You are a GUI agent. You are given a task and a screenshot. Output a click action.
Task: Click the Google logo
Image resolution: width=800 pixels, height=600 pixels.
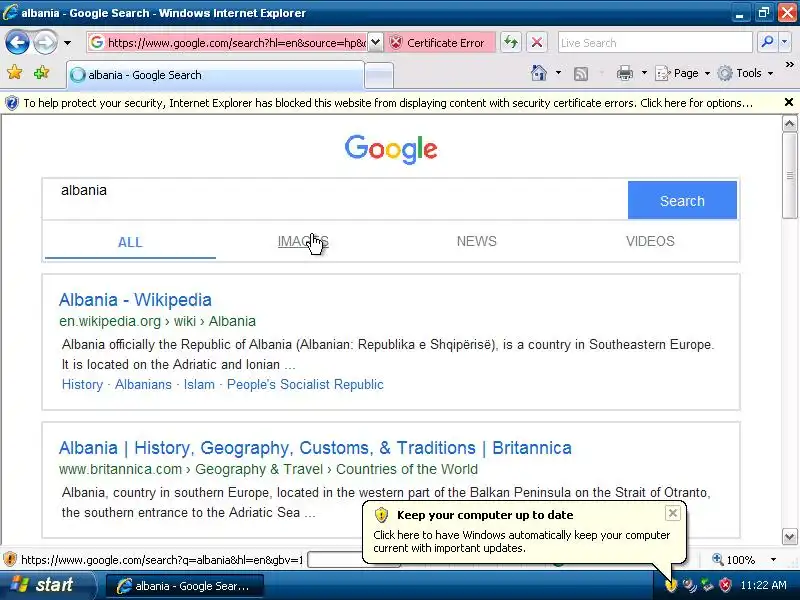391,149
